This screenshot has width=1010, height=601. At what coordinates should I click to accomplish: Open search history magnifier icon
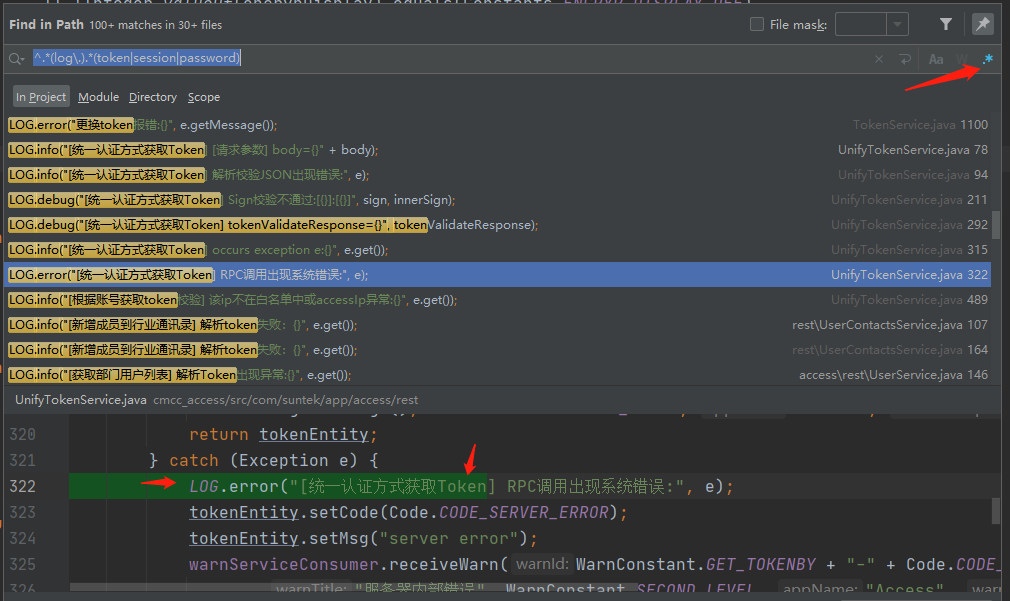pyautogui.click(x=17, y=59)
